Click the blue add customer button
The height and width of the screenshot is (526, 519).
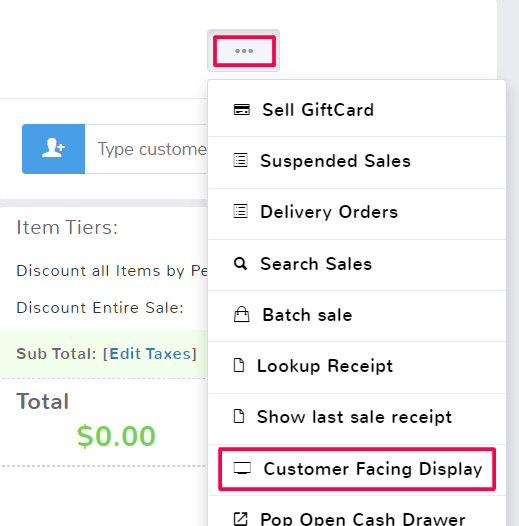[x=53, y=149]
